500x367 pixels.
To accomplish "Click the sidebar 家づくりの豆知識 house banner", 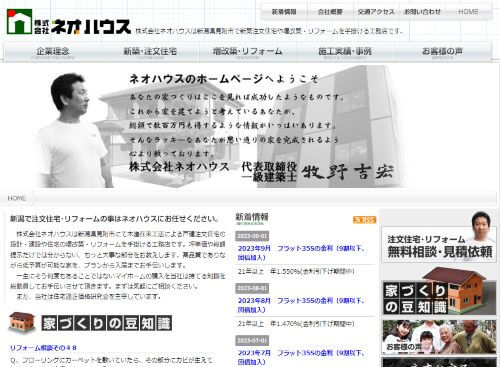I will [439, 292].
